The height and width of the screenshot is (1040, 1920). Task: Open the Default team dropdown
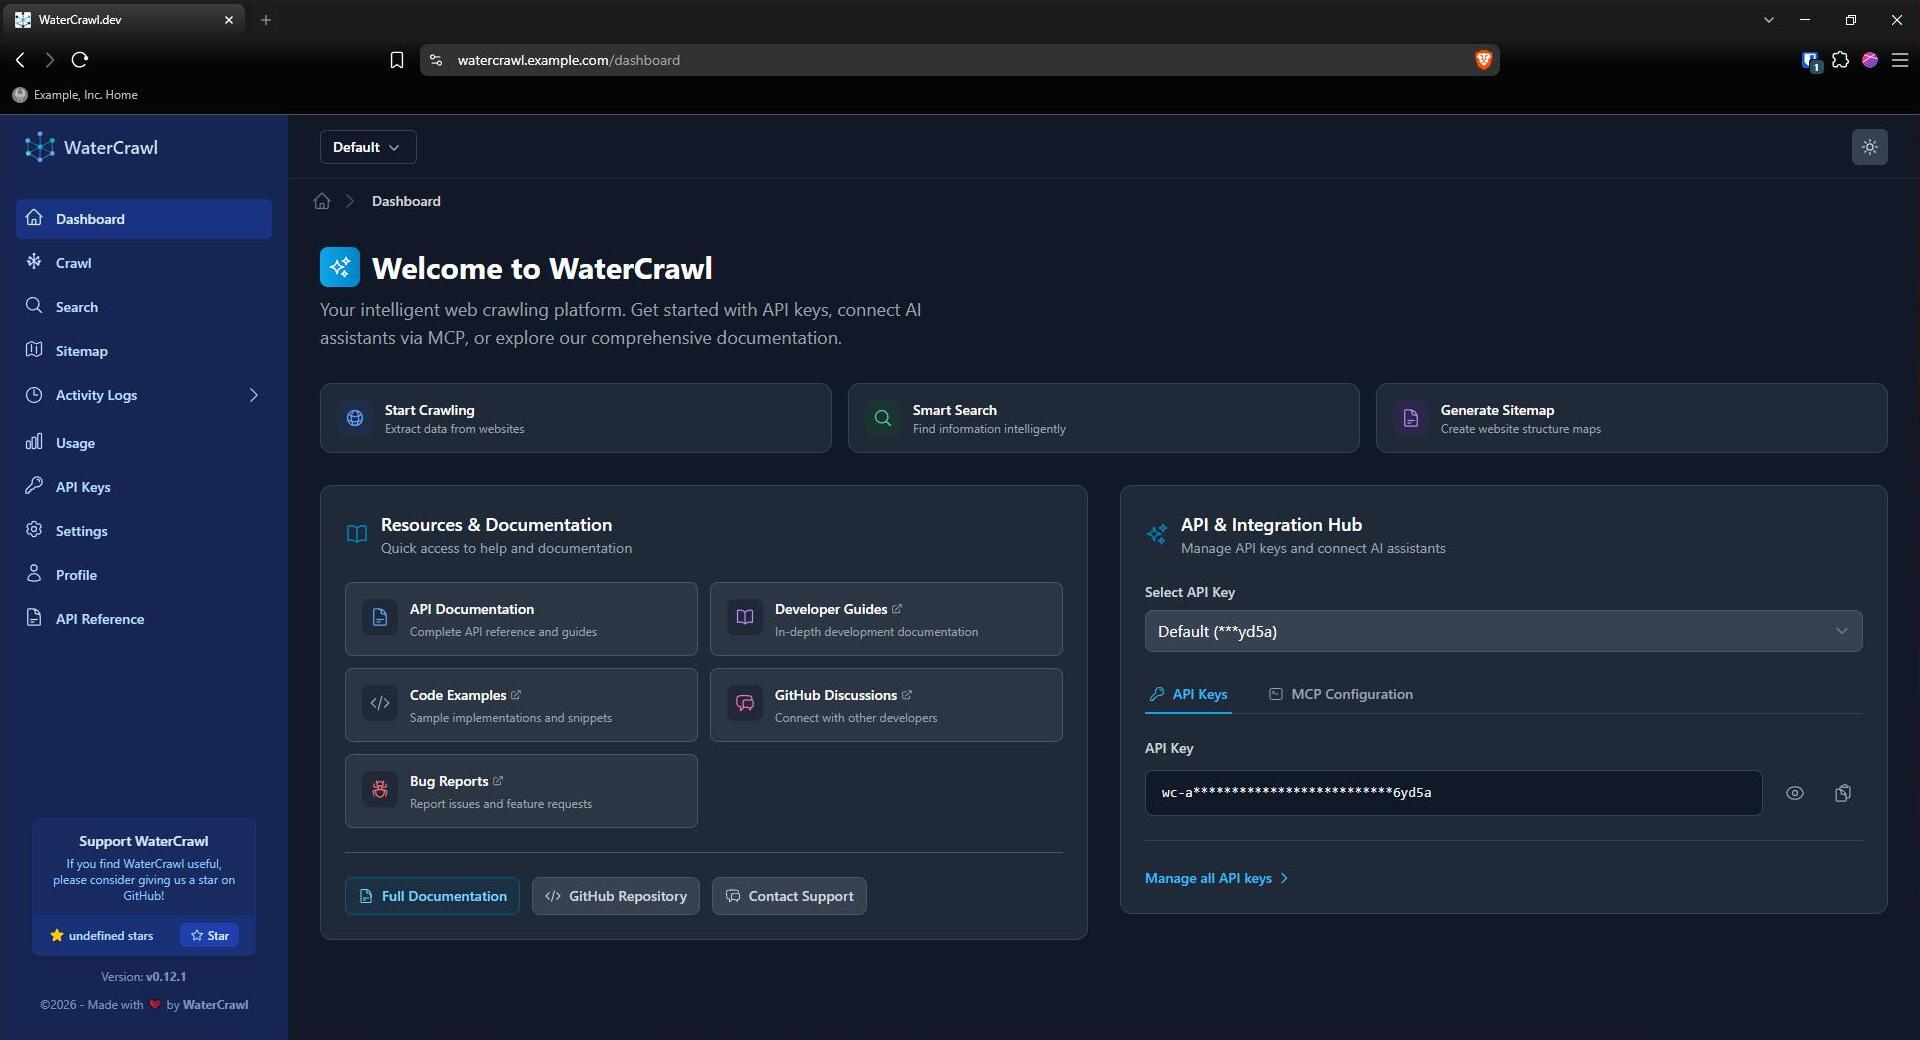pos(368,147)
